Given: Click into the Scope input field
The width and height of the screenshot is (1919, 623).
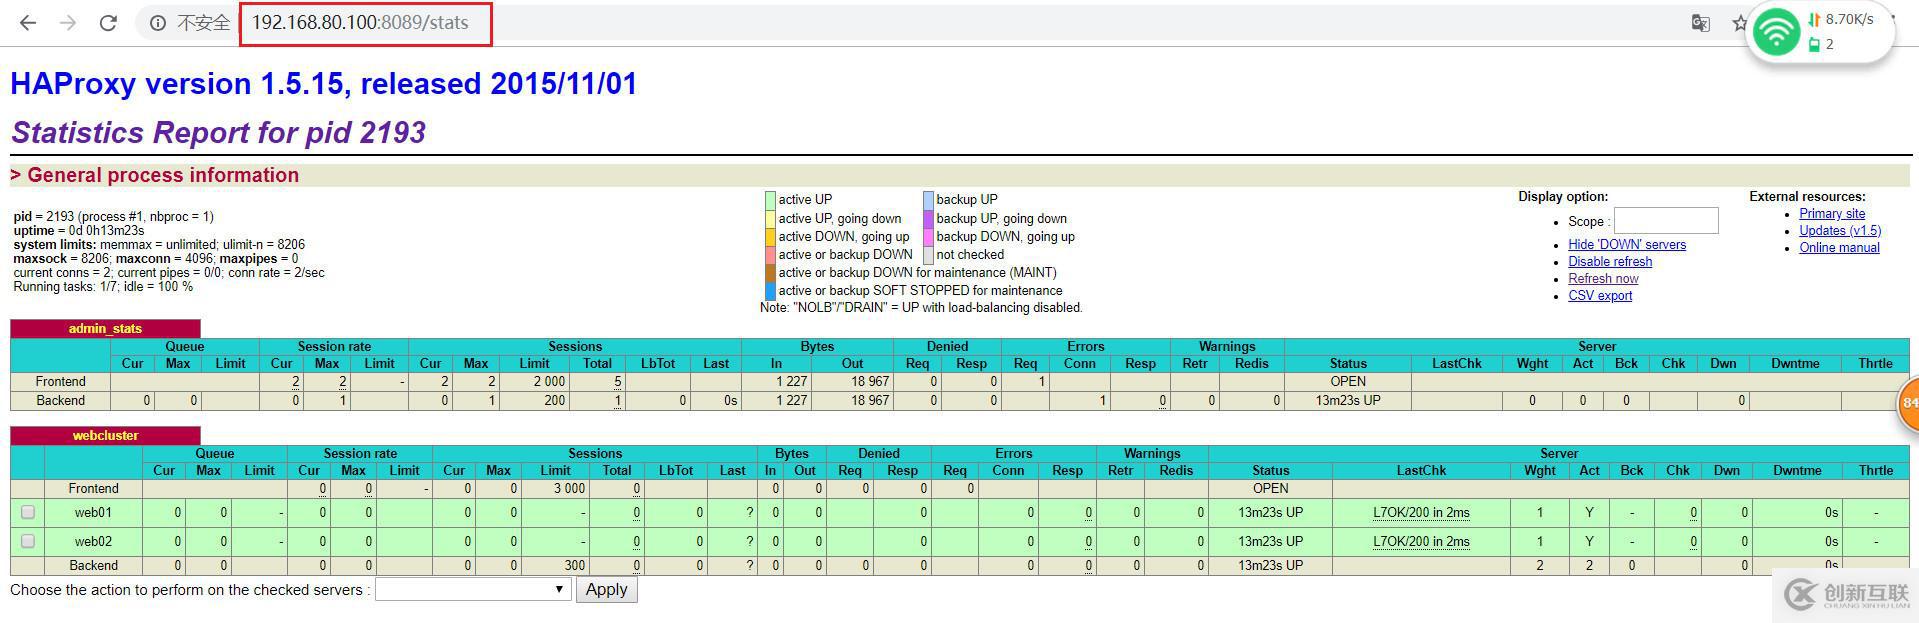Looking at the screenshot, I should point(1666,221).
